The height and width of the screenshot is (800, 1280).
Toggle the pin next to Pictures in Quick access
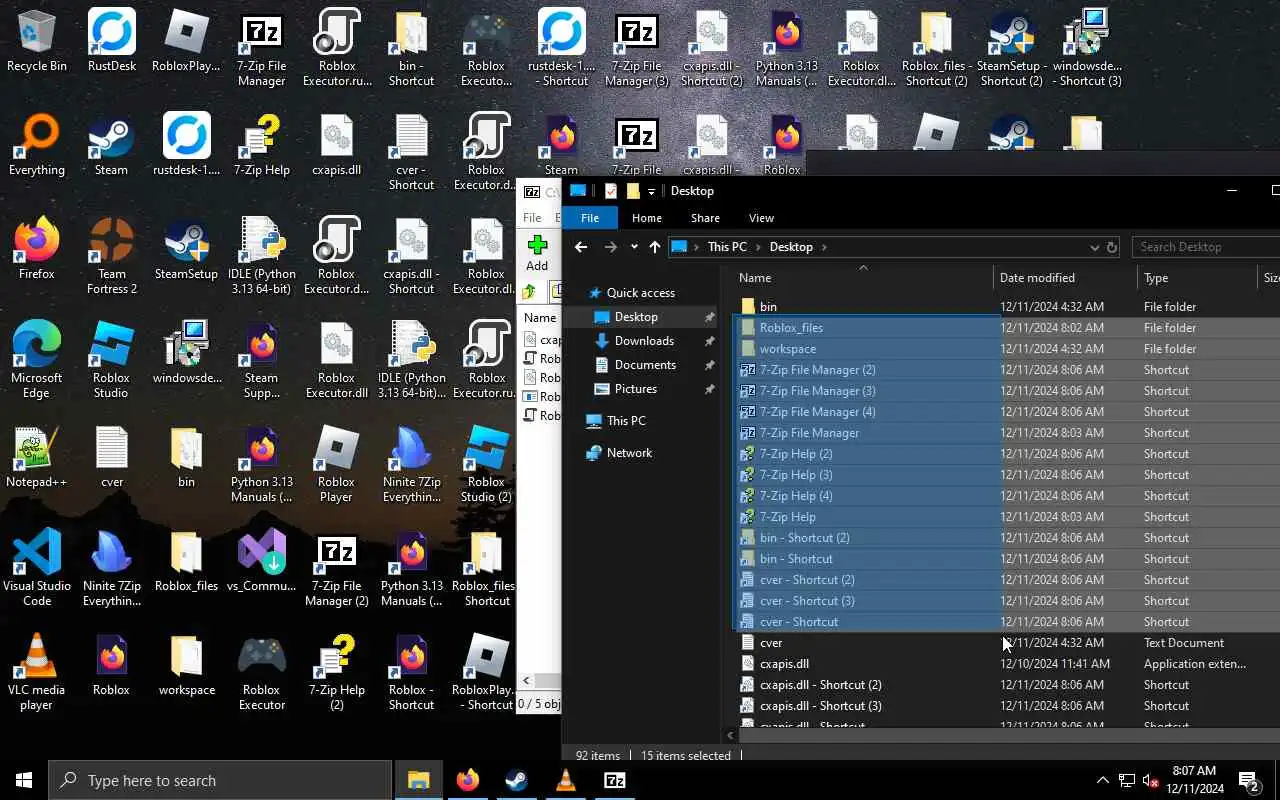tap(709, 389)
